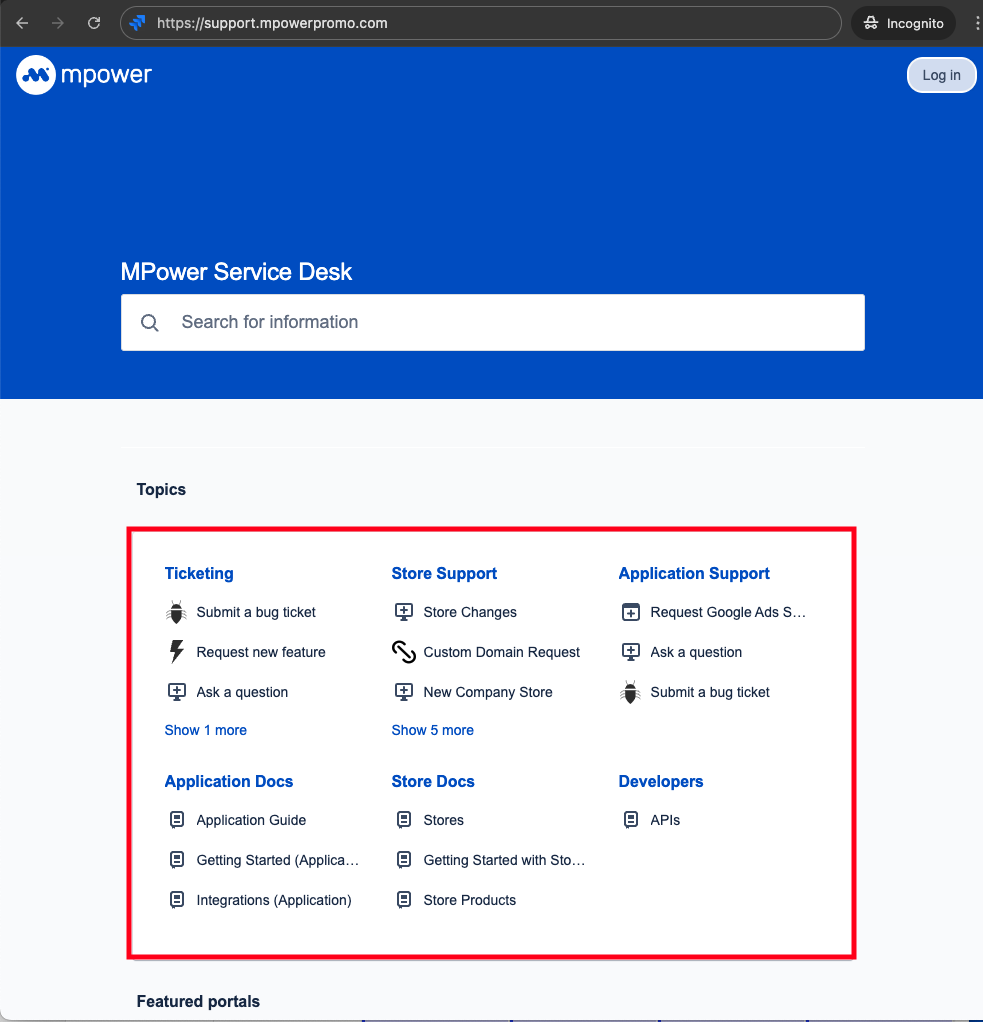Click the document icon beside Store Products
983x1022 pixels.
point(403,900)
